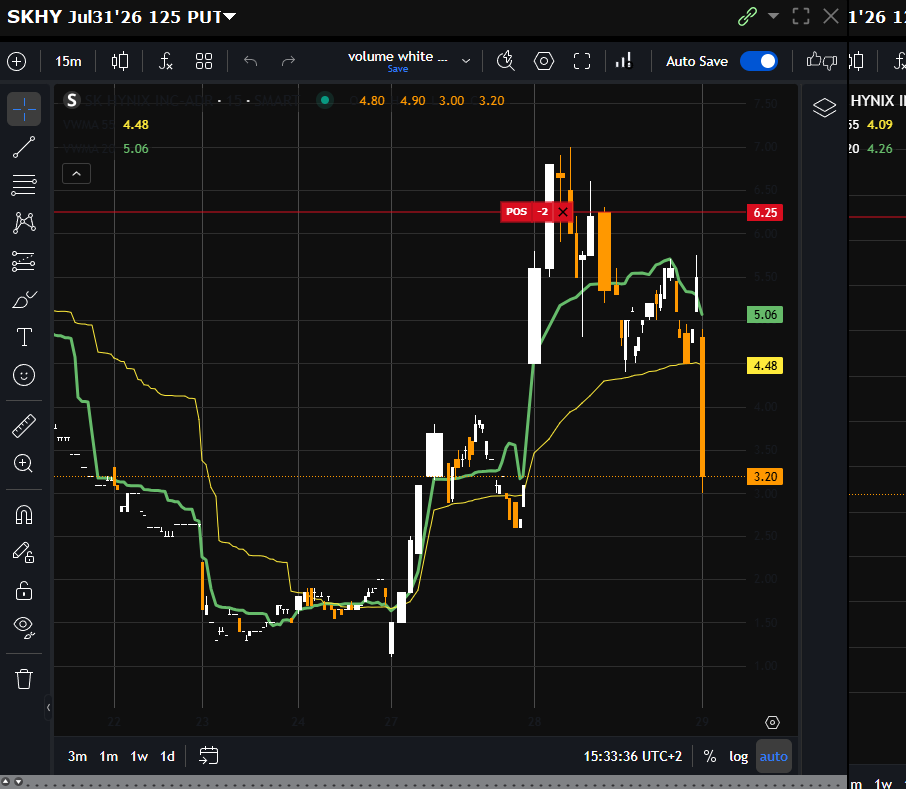Click the 5.06 green price label
906x789 pixels.
[765, 315]
